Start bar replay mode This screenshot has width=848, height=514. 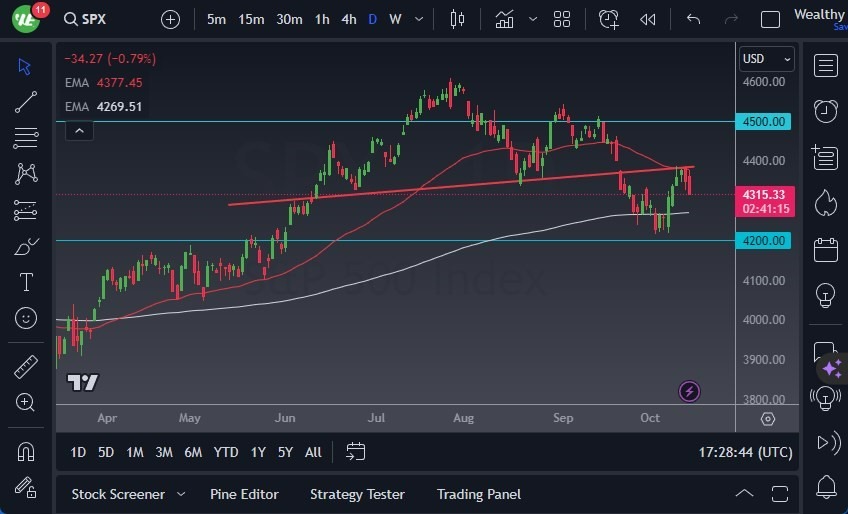647,20
